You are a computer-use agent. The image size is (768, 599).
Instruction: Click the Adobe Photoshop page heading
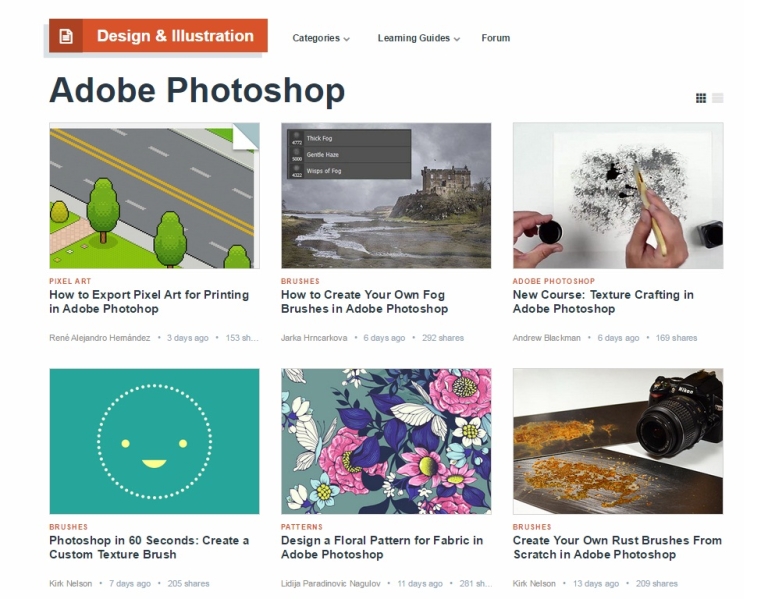(197, 91)
